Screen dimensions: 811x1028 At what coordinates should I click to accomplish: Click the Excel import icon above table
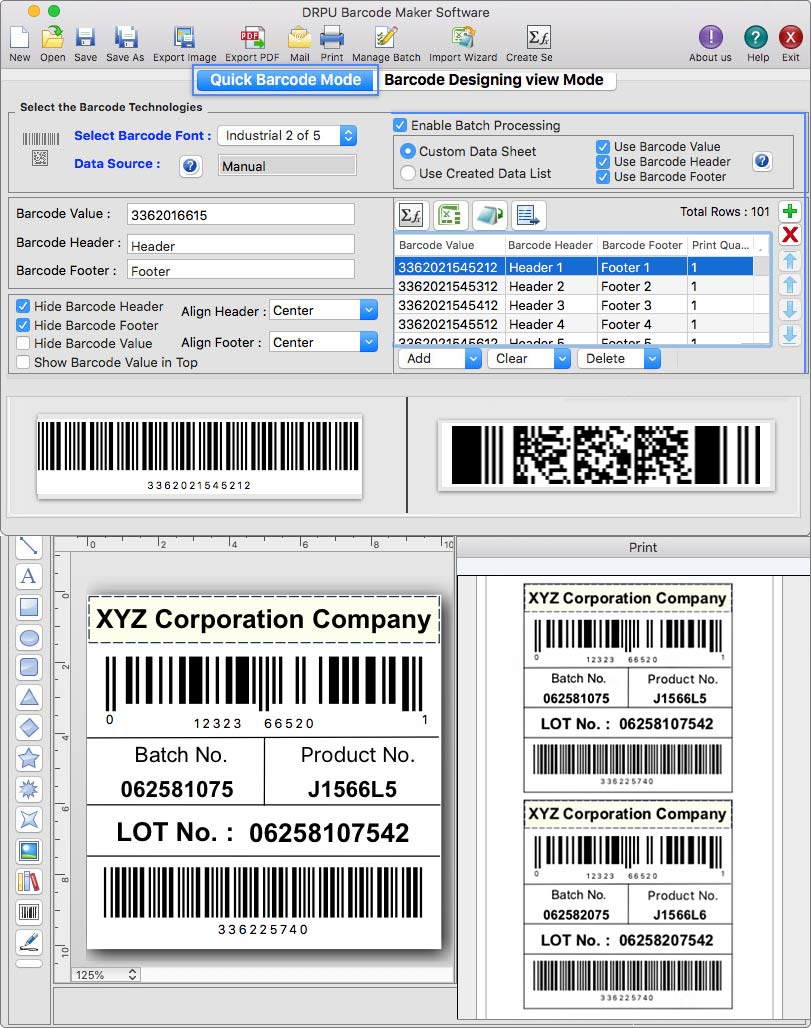(x=450, y=215)
